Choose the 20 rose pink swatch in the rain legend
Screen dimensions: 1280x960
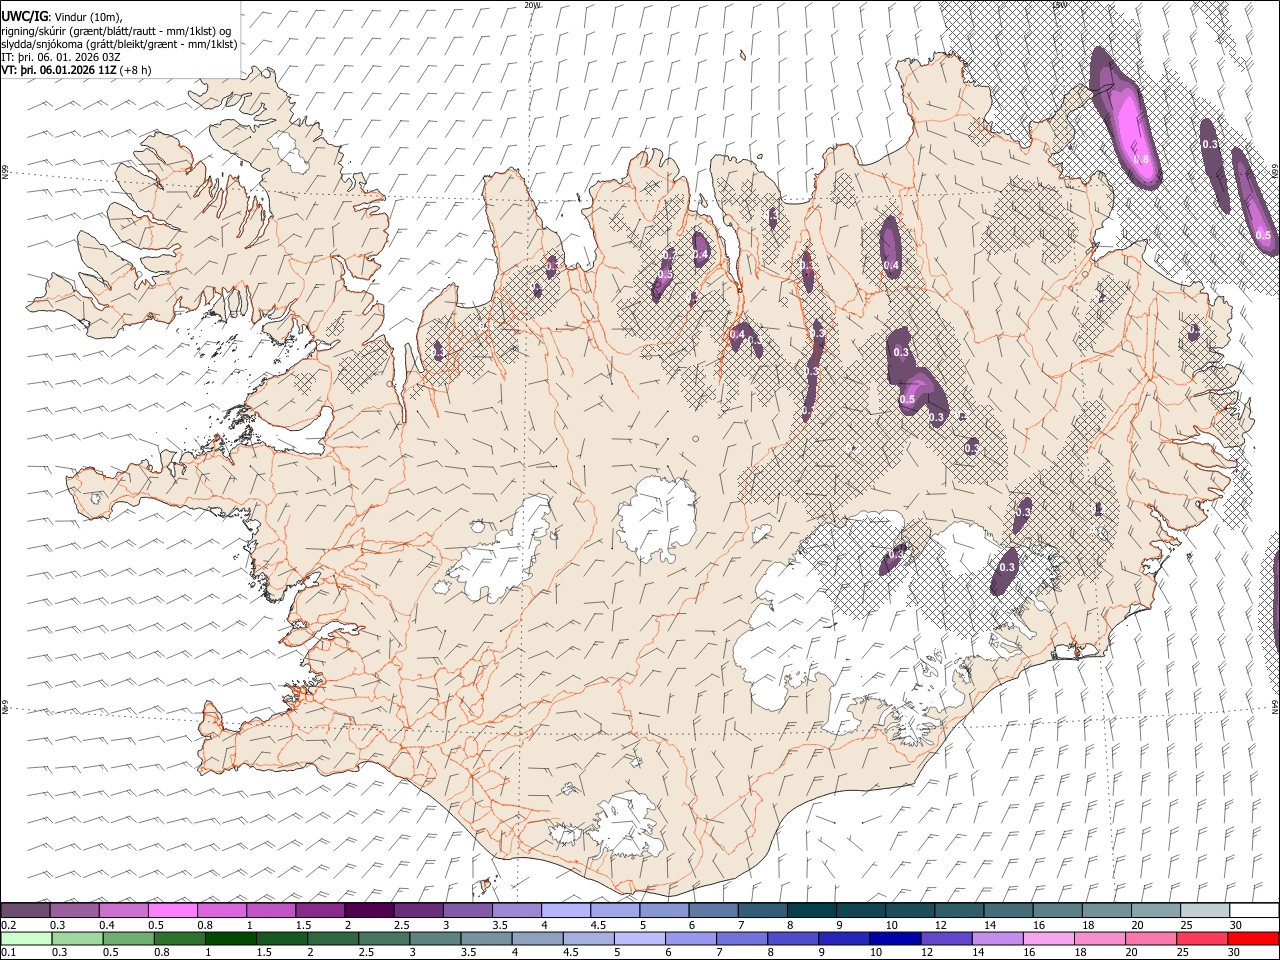1150,938
